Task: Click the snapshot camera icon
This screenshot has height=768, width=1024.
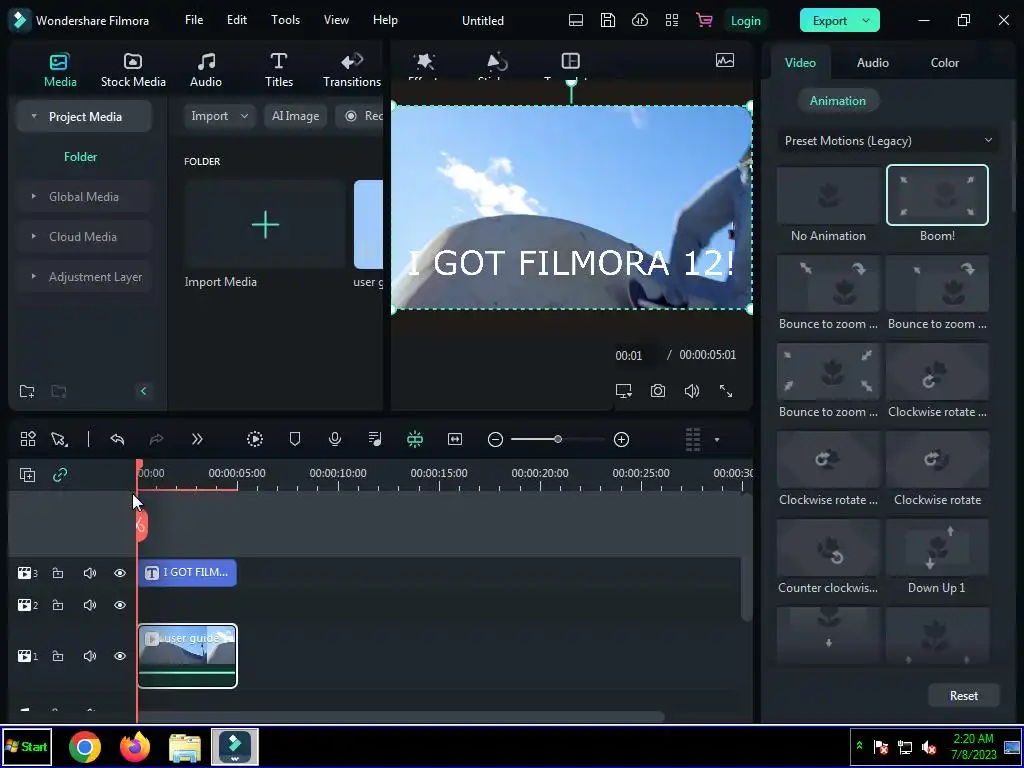Action: [658, 391]
